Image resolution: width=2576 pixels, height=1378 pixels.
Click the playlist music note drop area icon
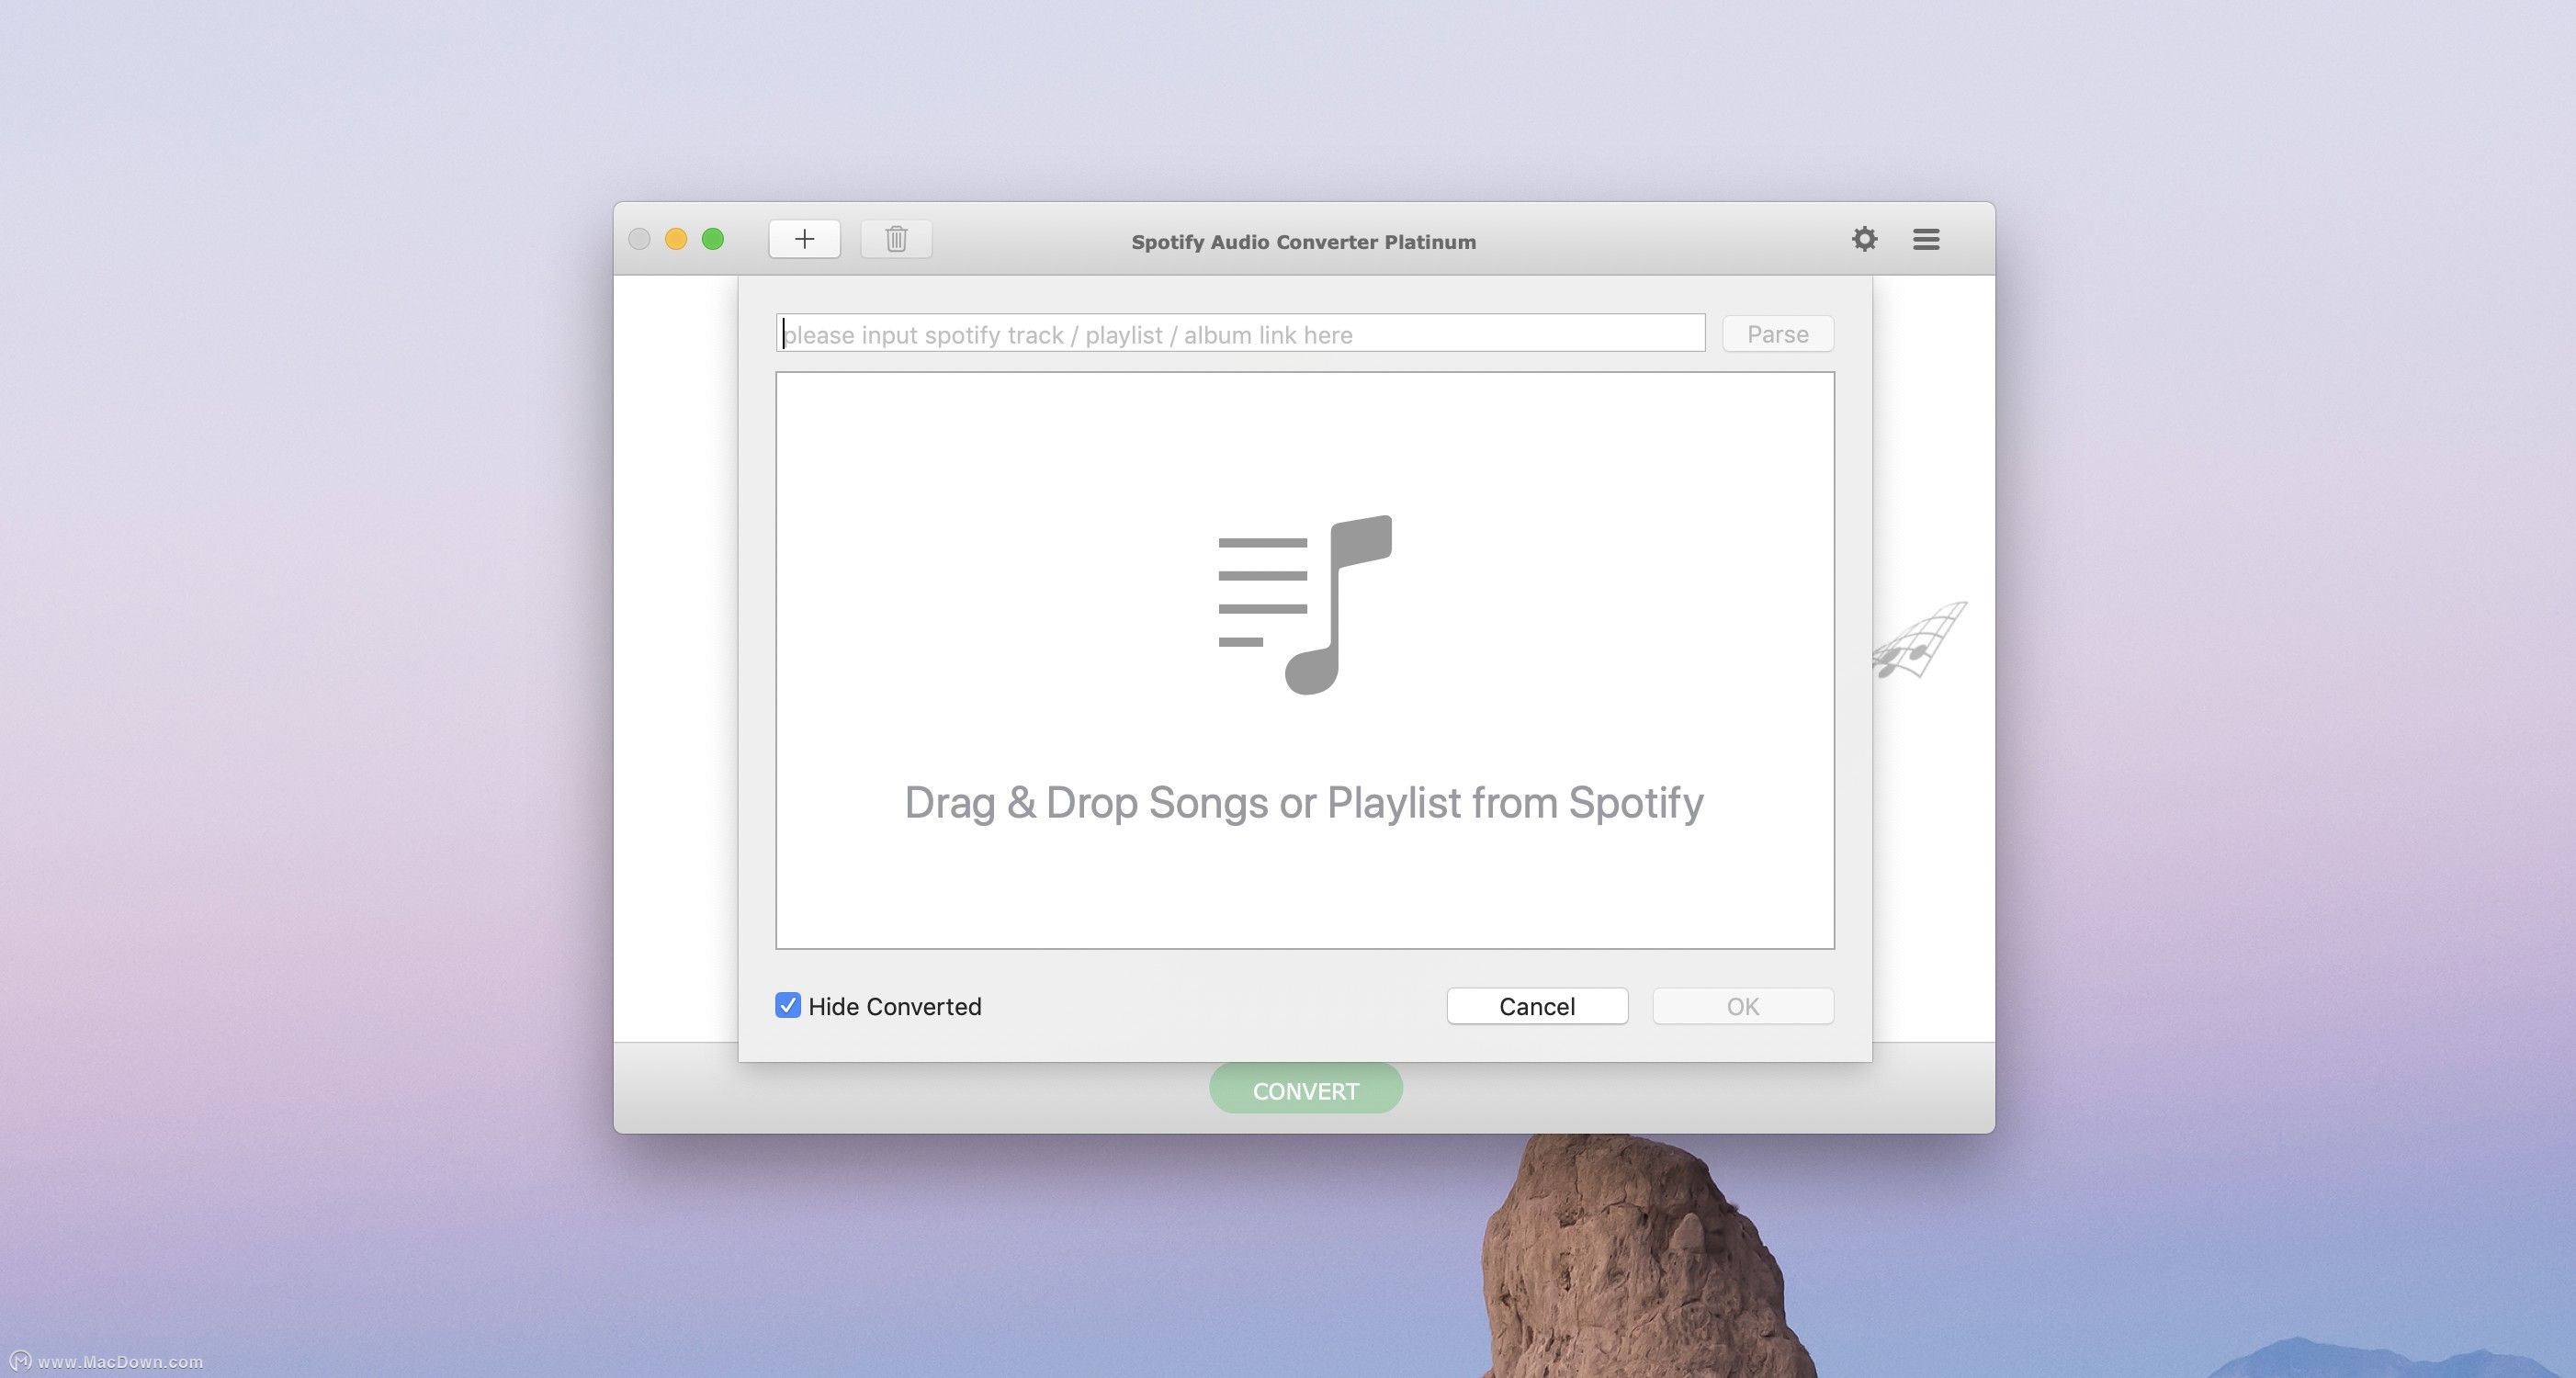(x=1305, y=604)
